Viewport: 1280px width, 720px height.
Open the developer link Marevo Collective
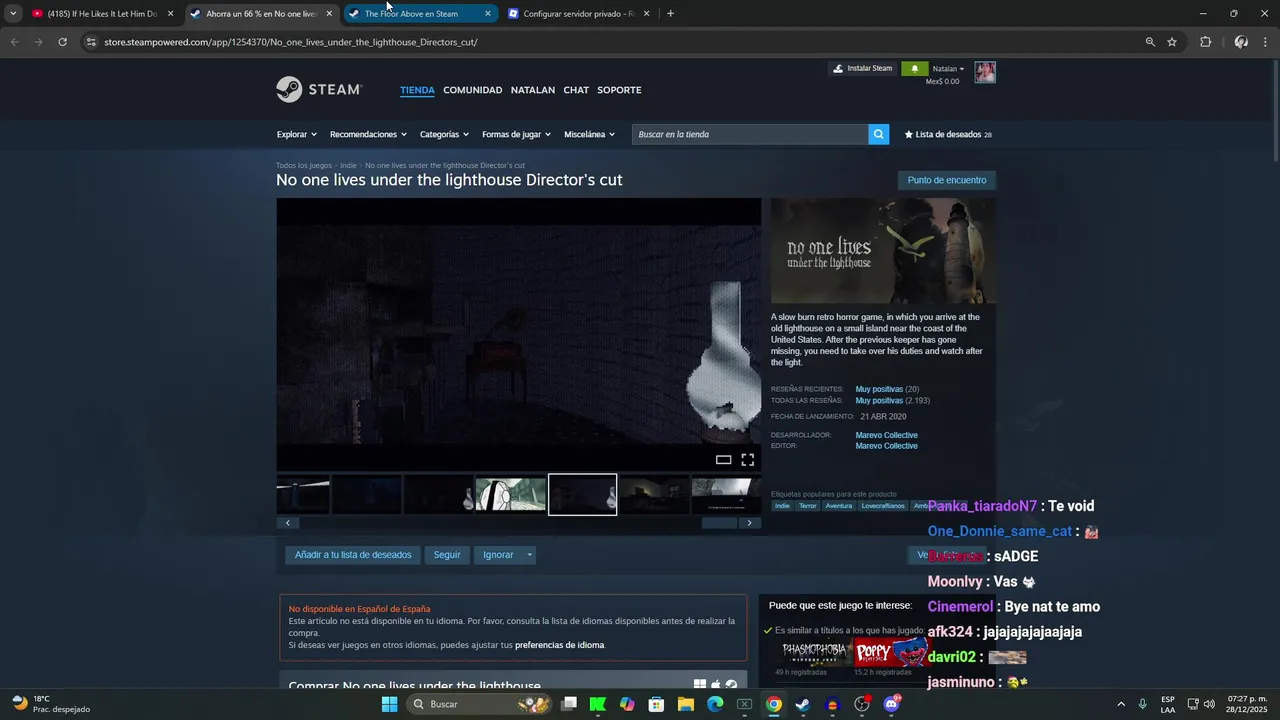(886, 435)
